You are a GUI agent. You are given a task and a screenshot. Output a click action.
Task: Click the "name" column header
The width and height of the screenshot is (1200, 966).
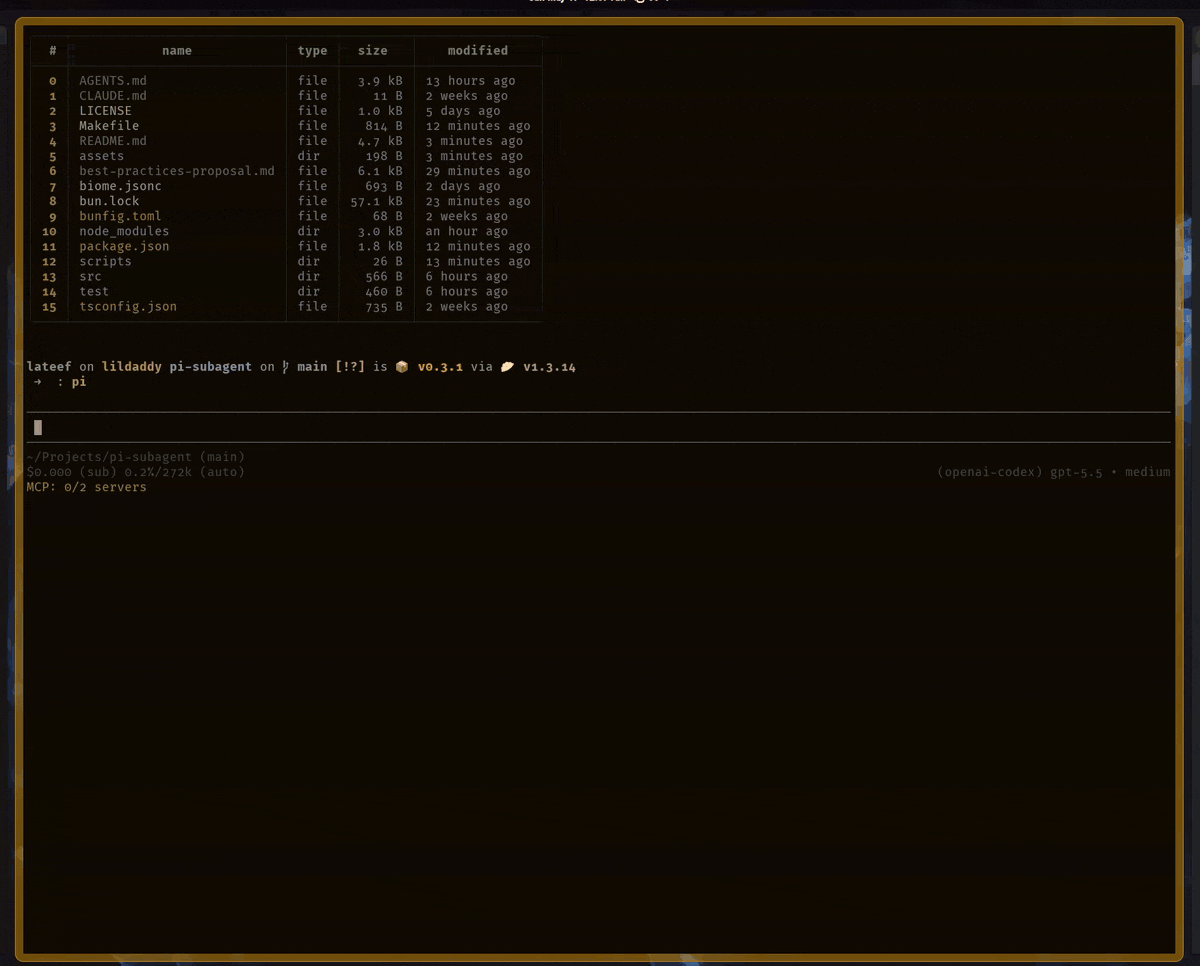[x=177, y=51]
